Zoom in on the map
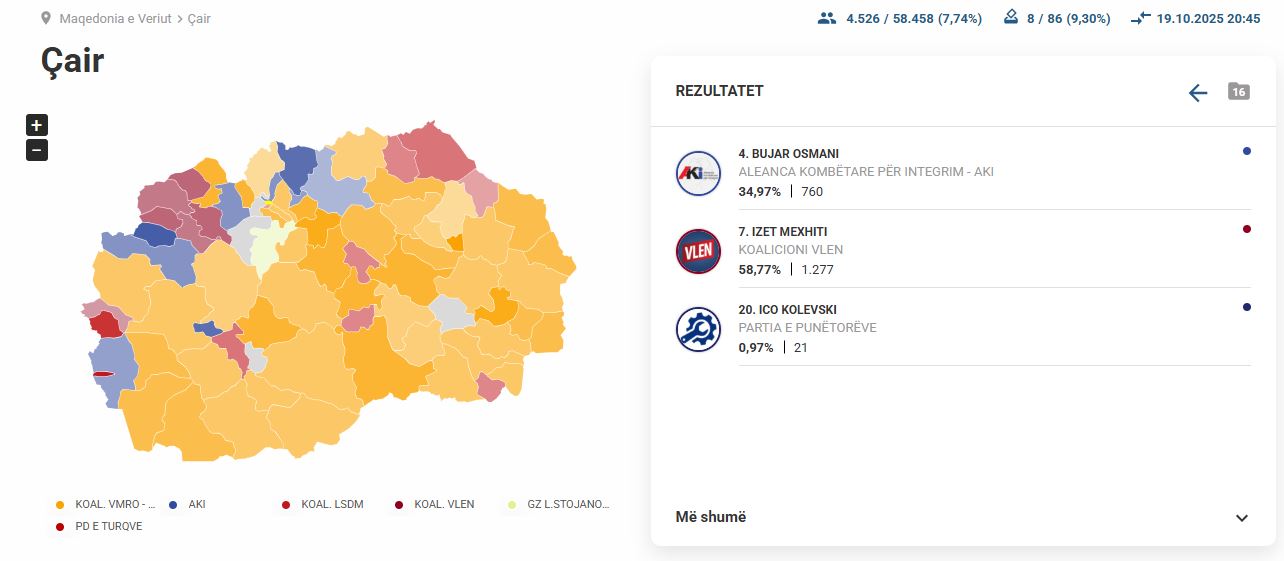 (37, 125)
